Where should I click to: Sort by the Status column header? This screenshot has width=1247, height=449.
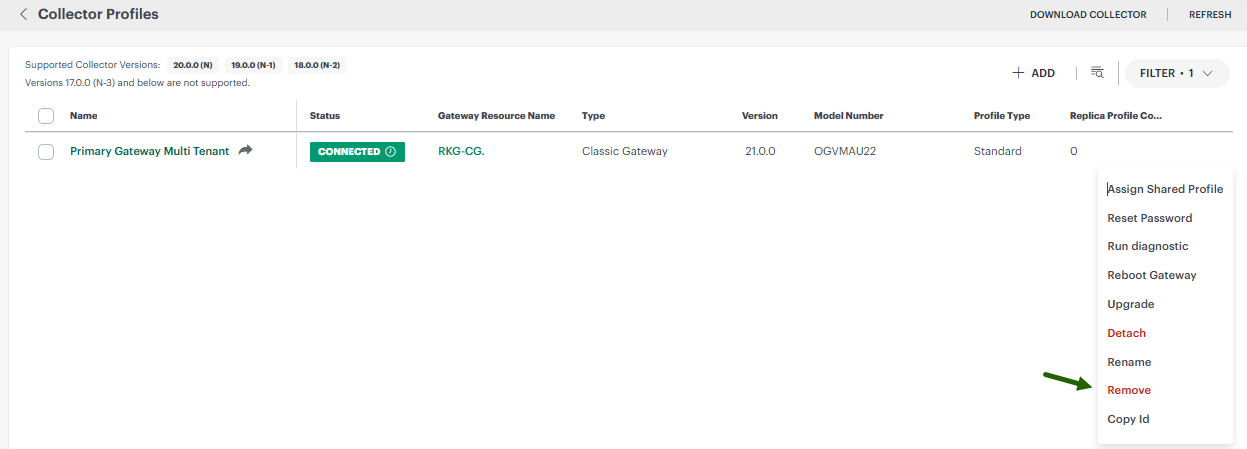coord(325,116)
